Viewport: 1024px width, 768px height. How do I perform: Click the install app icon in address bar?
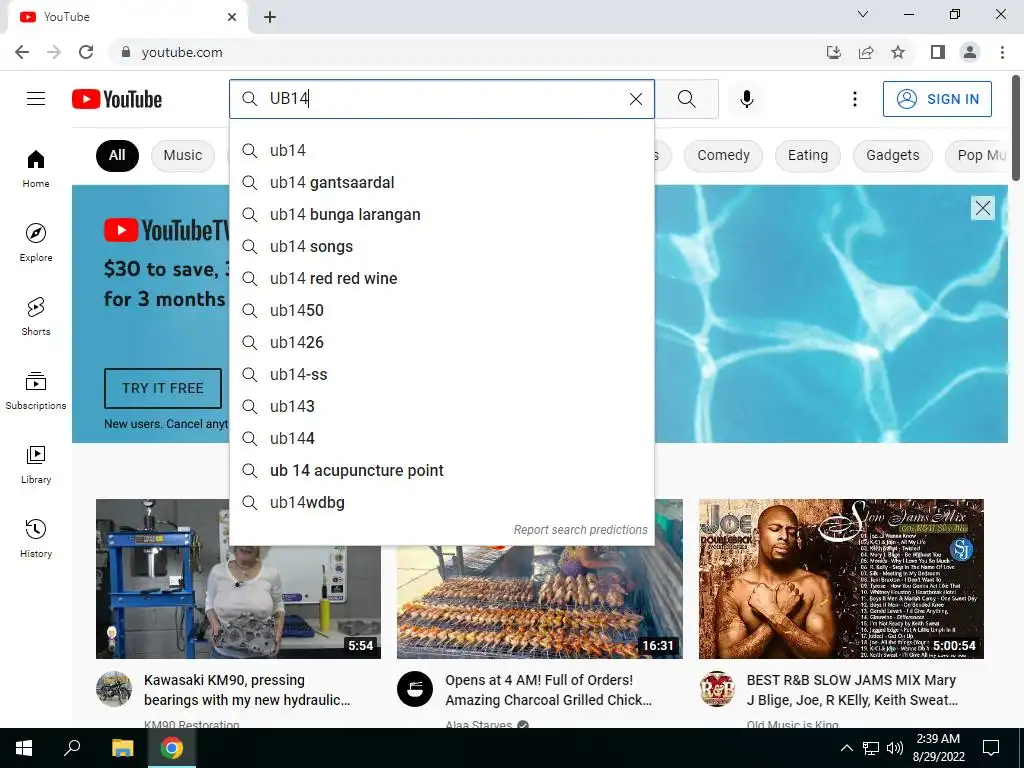point(834,52)
